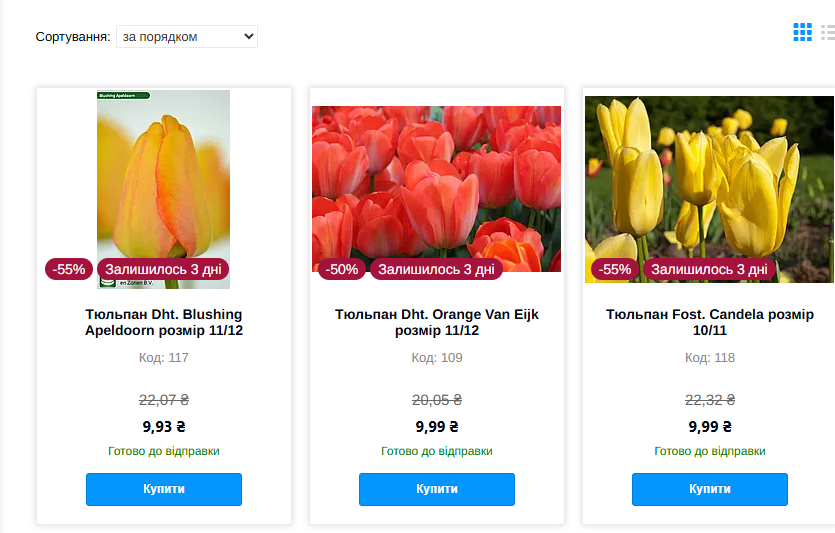Open "Тюльпан Fost. Candela" product title
835x533 pixels.
[x=710, y=322]
